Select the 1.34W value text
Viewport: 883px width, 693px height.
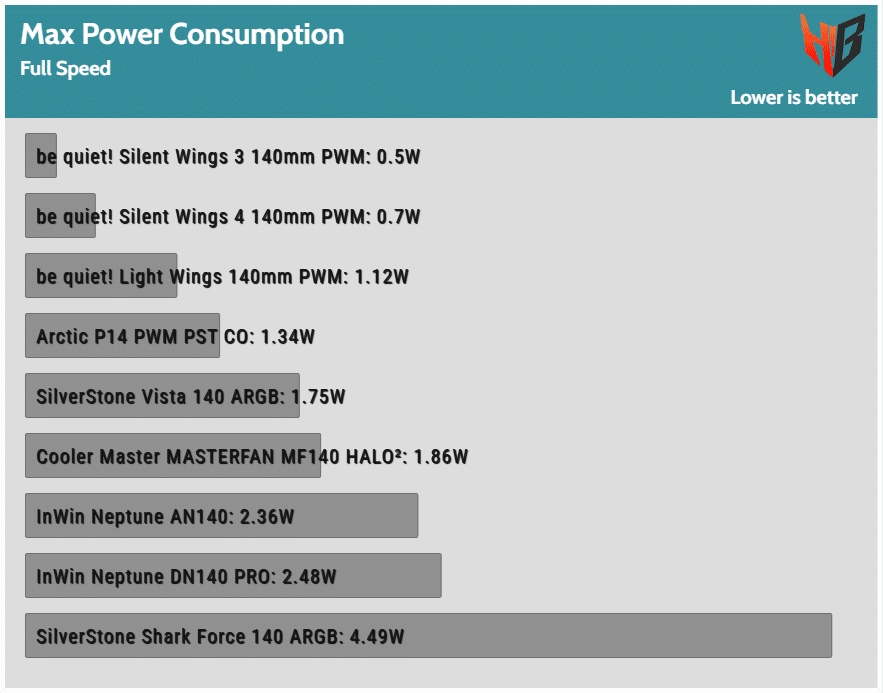tap(288, 337)
